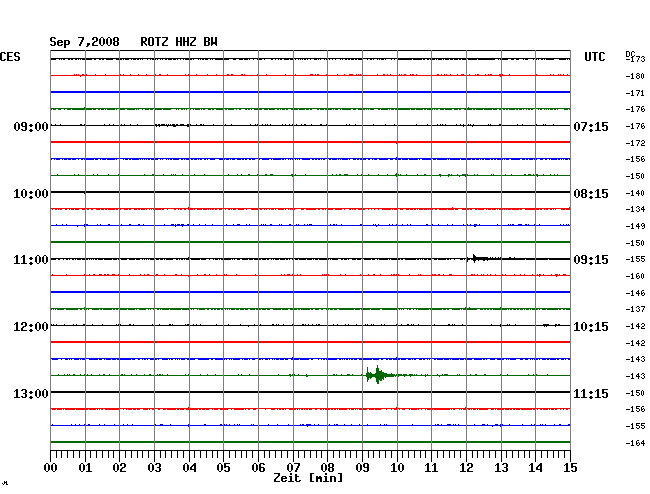The width and height of the screenshot is (650, 494).
Task: Click the "06" minute axis label
Action: pyautogui.click(x=258, y=468)
